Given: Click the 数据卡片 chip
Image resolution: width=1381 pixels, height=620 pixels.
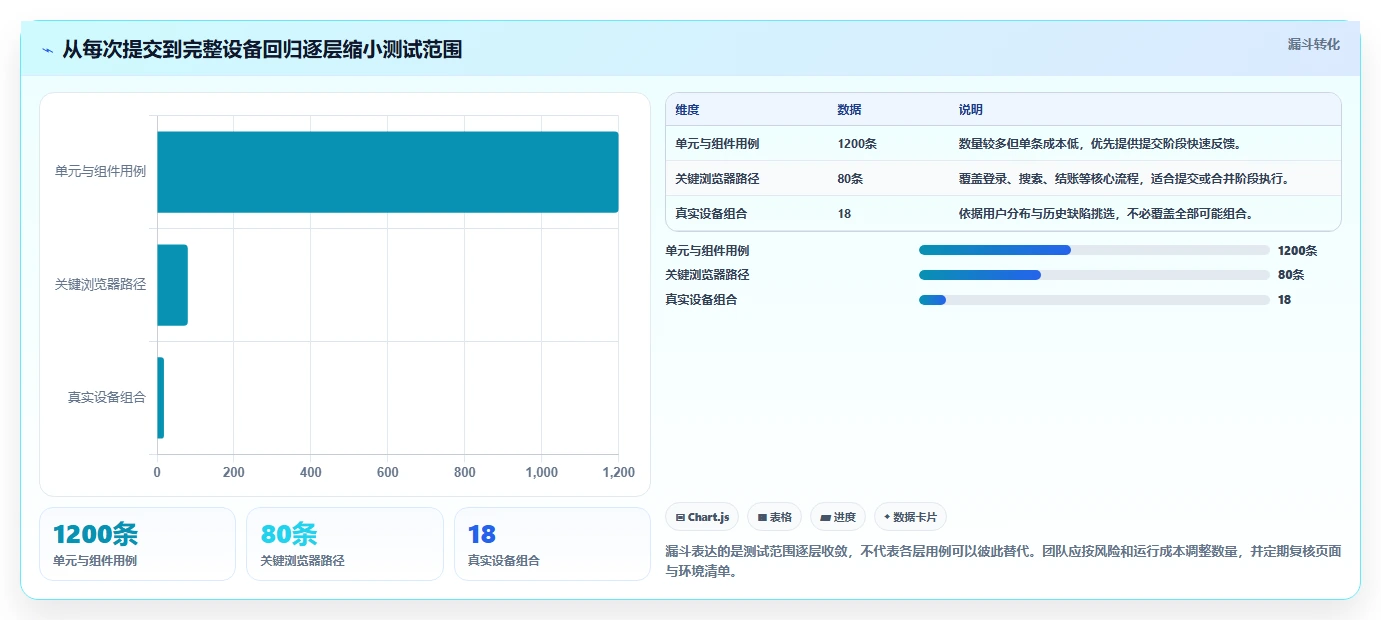Looking at the screenshot, I should click(x=910, y=517).
